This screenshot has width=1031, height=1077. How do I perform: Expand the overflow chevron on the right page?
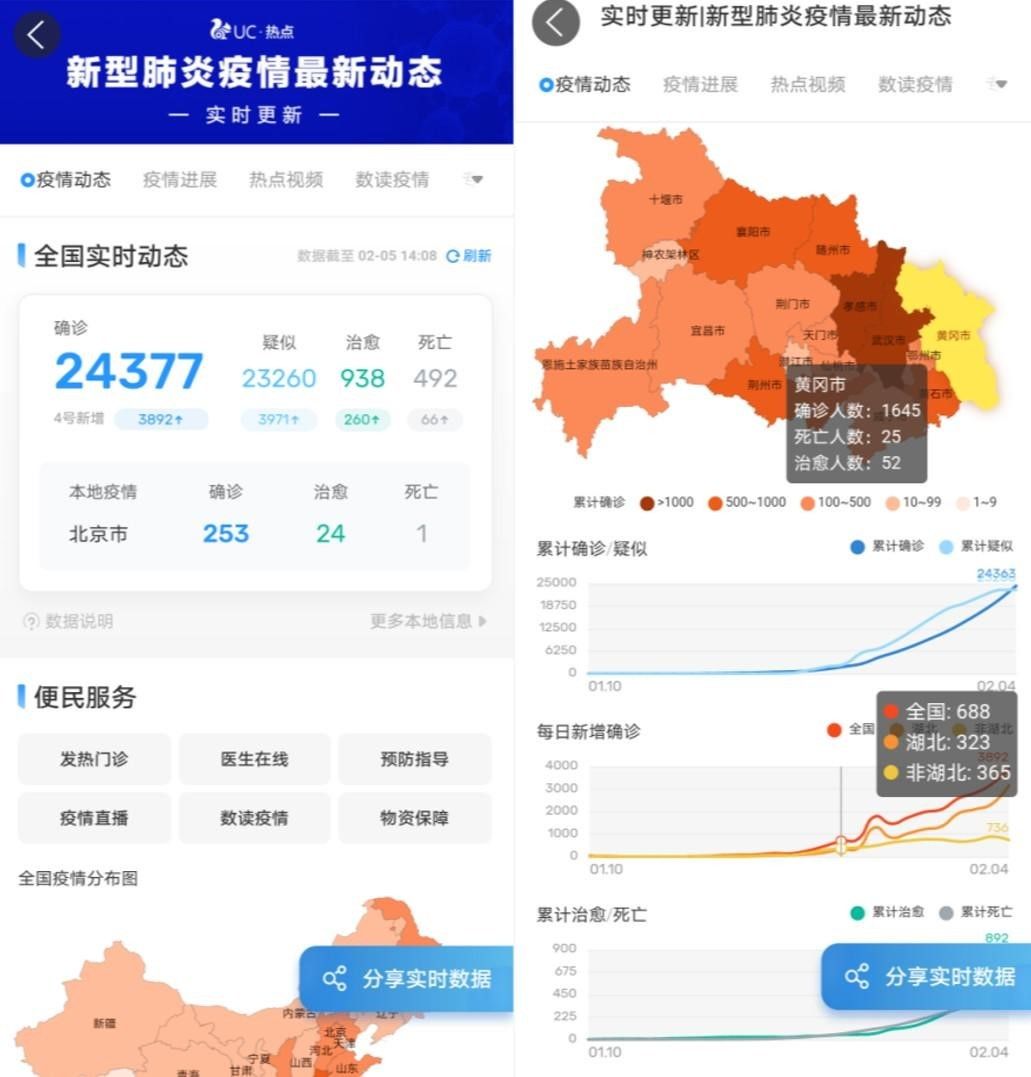[x=1001, y=85]
